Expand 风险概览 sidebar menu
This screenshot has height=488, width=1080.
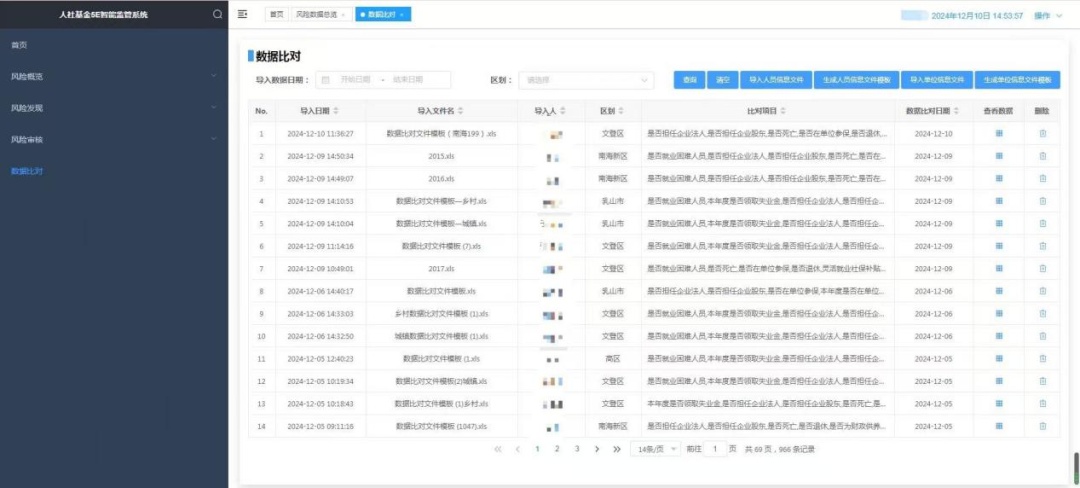(x=113, y=76)
